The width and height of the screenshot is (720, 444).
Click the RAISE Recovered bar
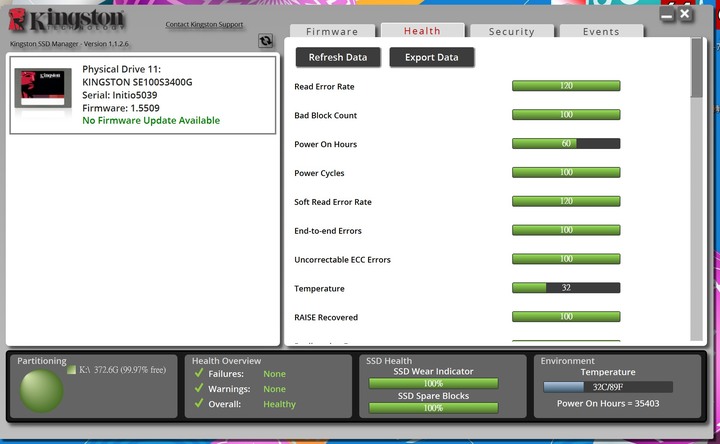pos(566,317)
